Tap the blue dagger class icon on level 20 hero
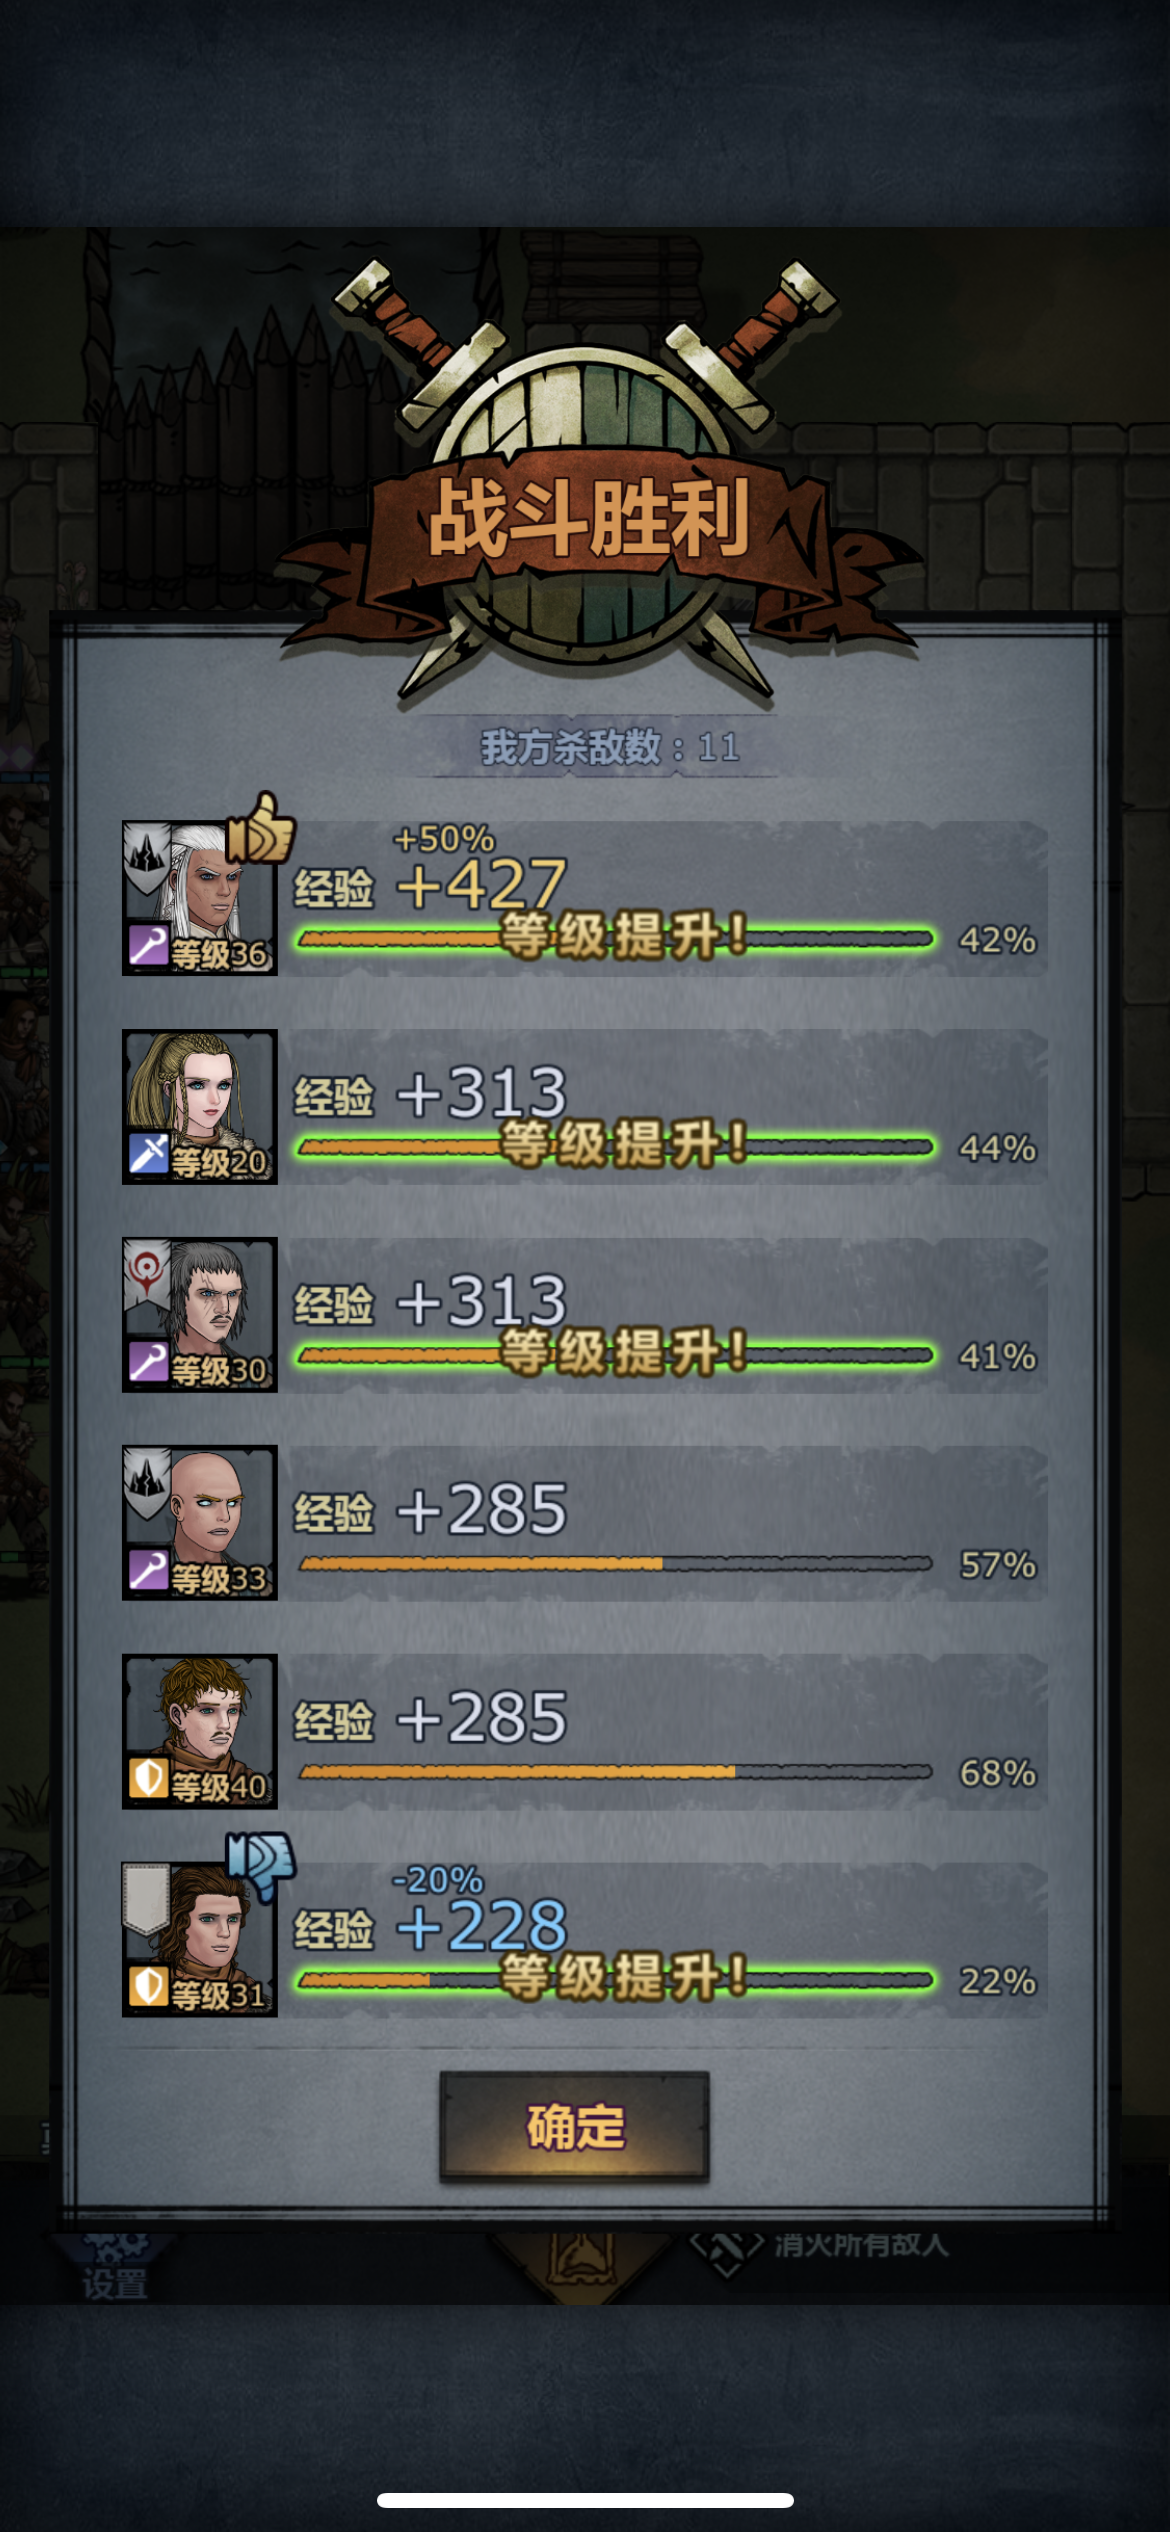 148,1154
